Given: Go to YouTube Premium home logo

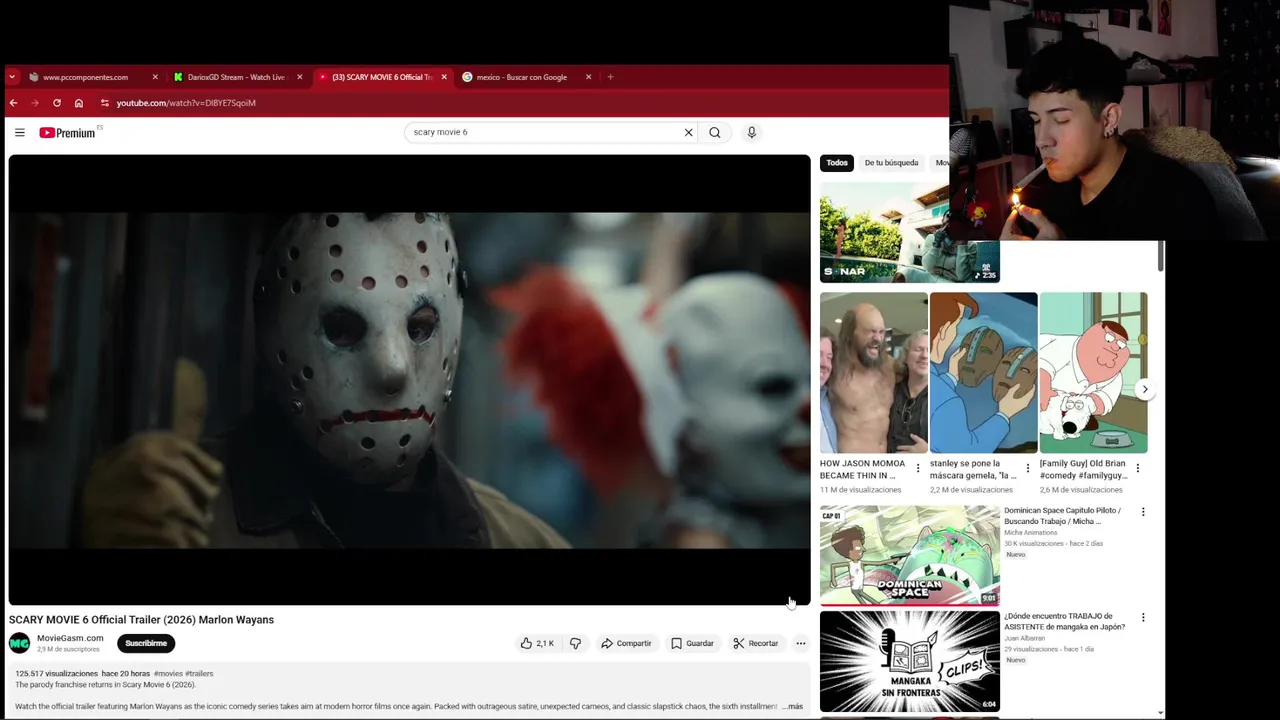Looking at the screenshot, I should coord(67,132).
